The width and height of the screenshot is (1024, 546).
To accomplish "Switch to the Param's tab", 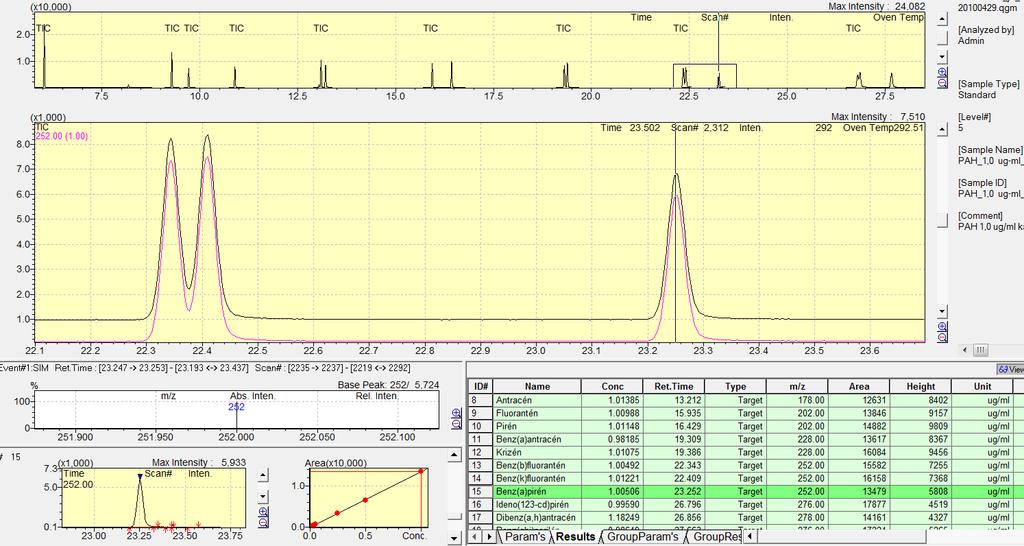I will (x=524, y=537).
